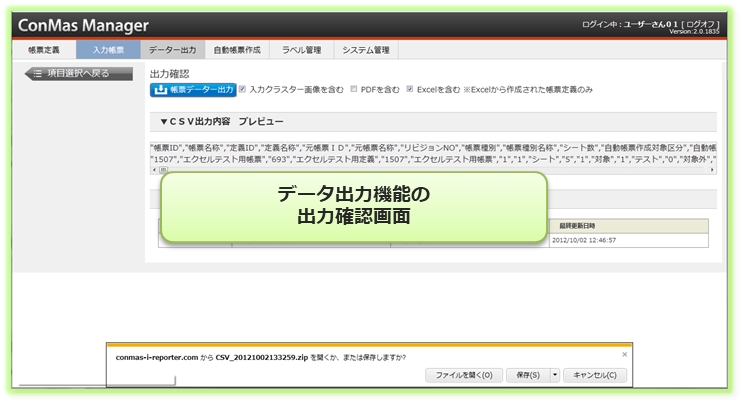
Task: Switch to the 入力帳票 tab
Action: click(108, 49)
